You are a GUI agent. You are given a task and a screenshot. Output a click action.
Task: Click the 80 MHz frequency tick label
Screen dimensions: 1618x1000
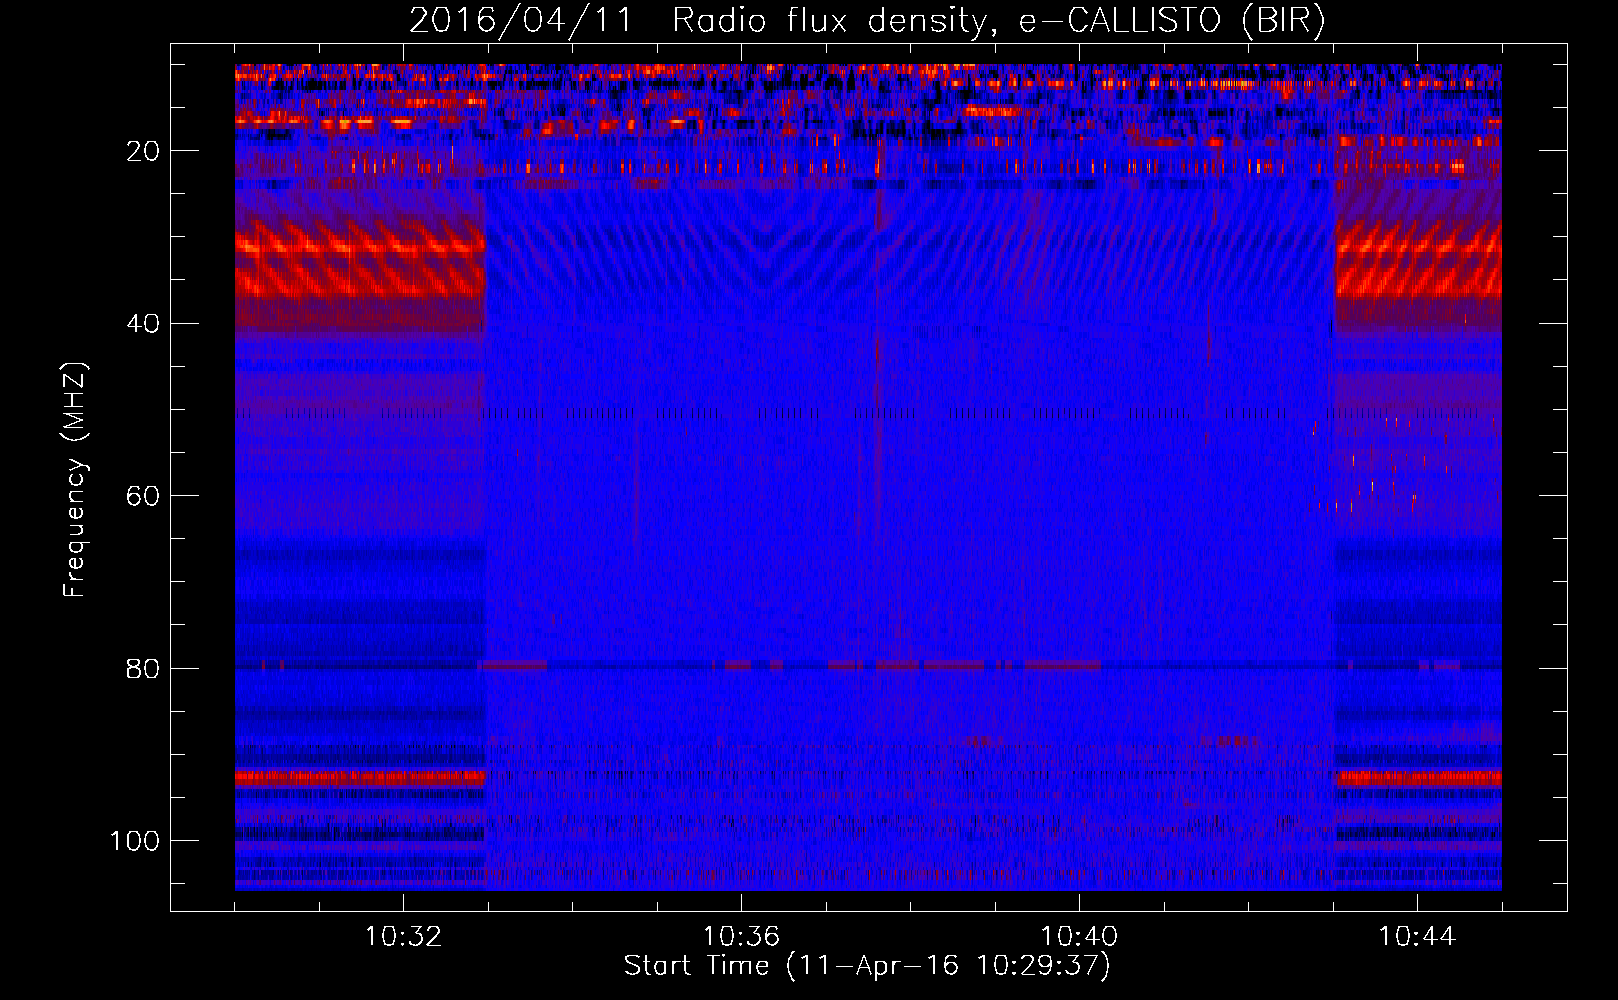[x=143, y=668]
